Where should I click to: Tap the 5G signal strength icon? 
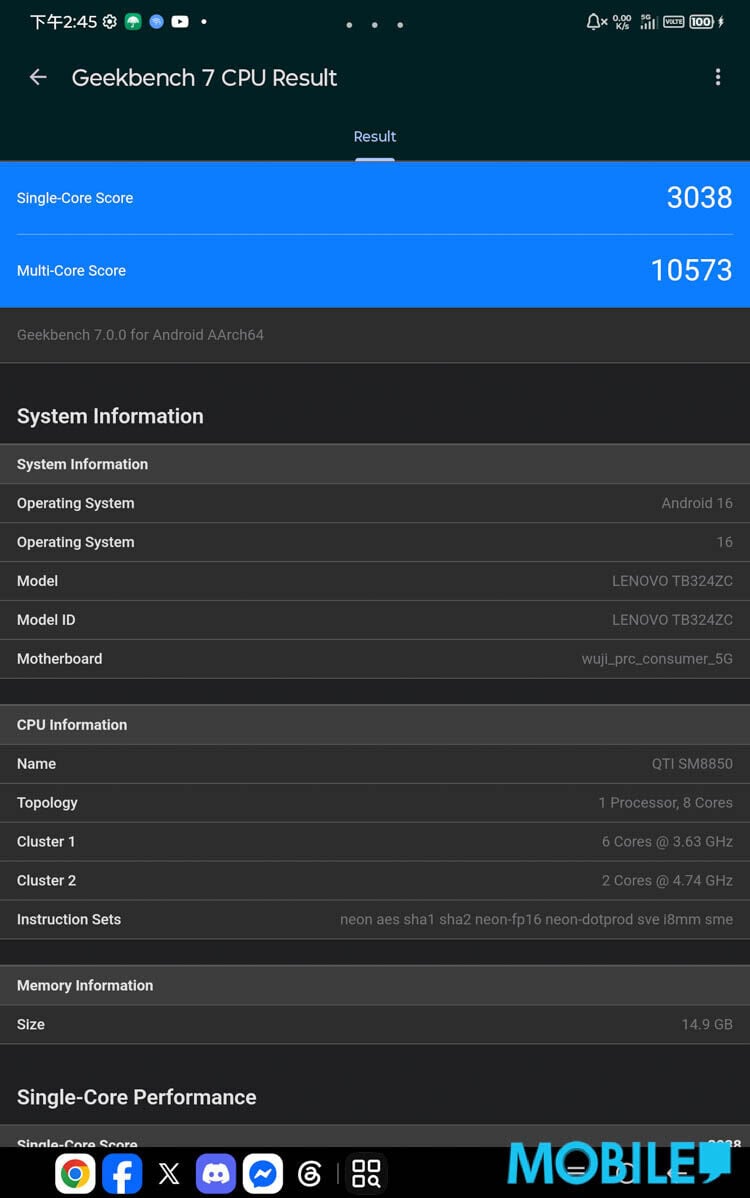tap(648, 21)
